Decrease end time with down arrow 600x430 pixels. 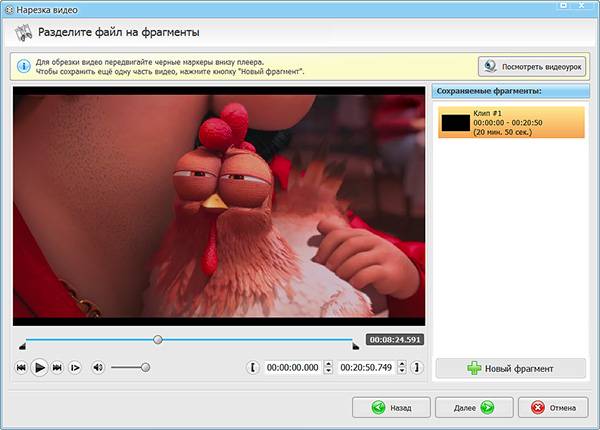click(x=402, y=371)
